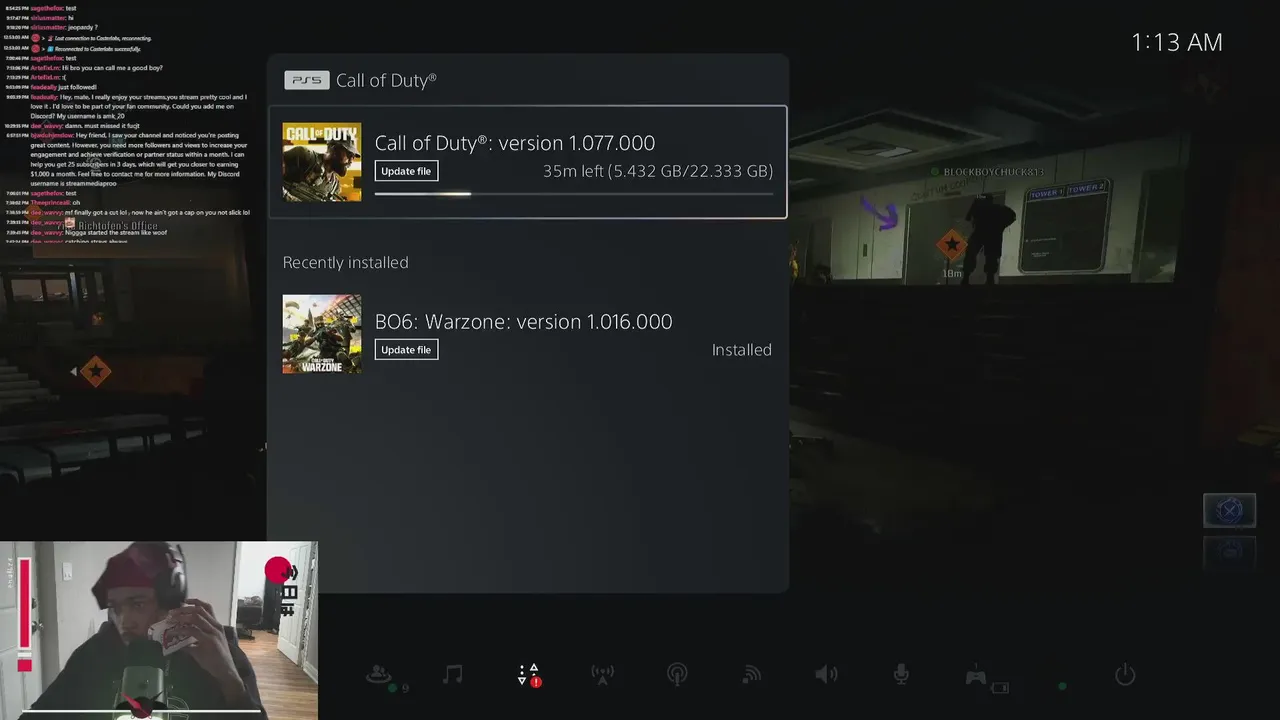Click Update file under Call of Duty 1.077.000
The image size is (1280, 720).
coord(406,171)
